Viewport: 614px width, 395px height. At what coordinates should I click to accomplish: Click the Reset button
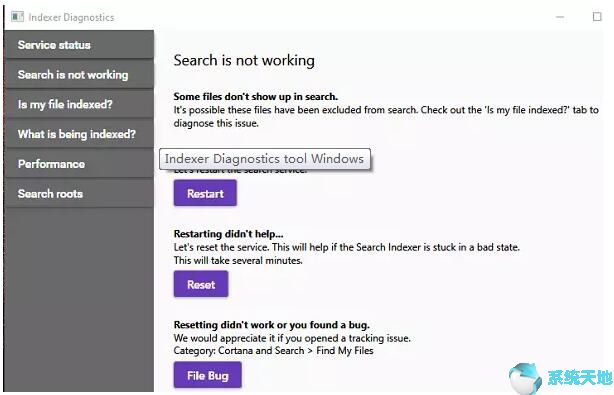(x=201, y=284)
